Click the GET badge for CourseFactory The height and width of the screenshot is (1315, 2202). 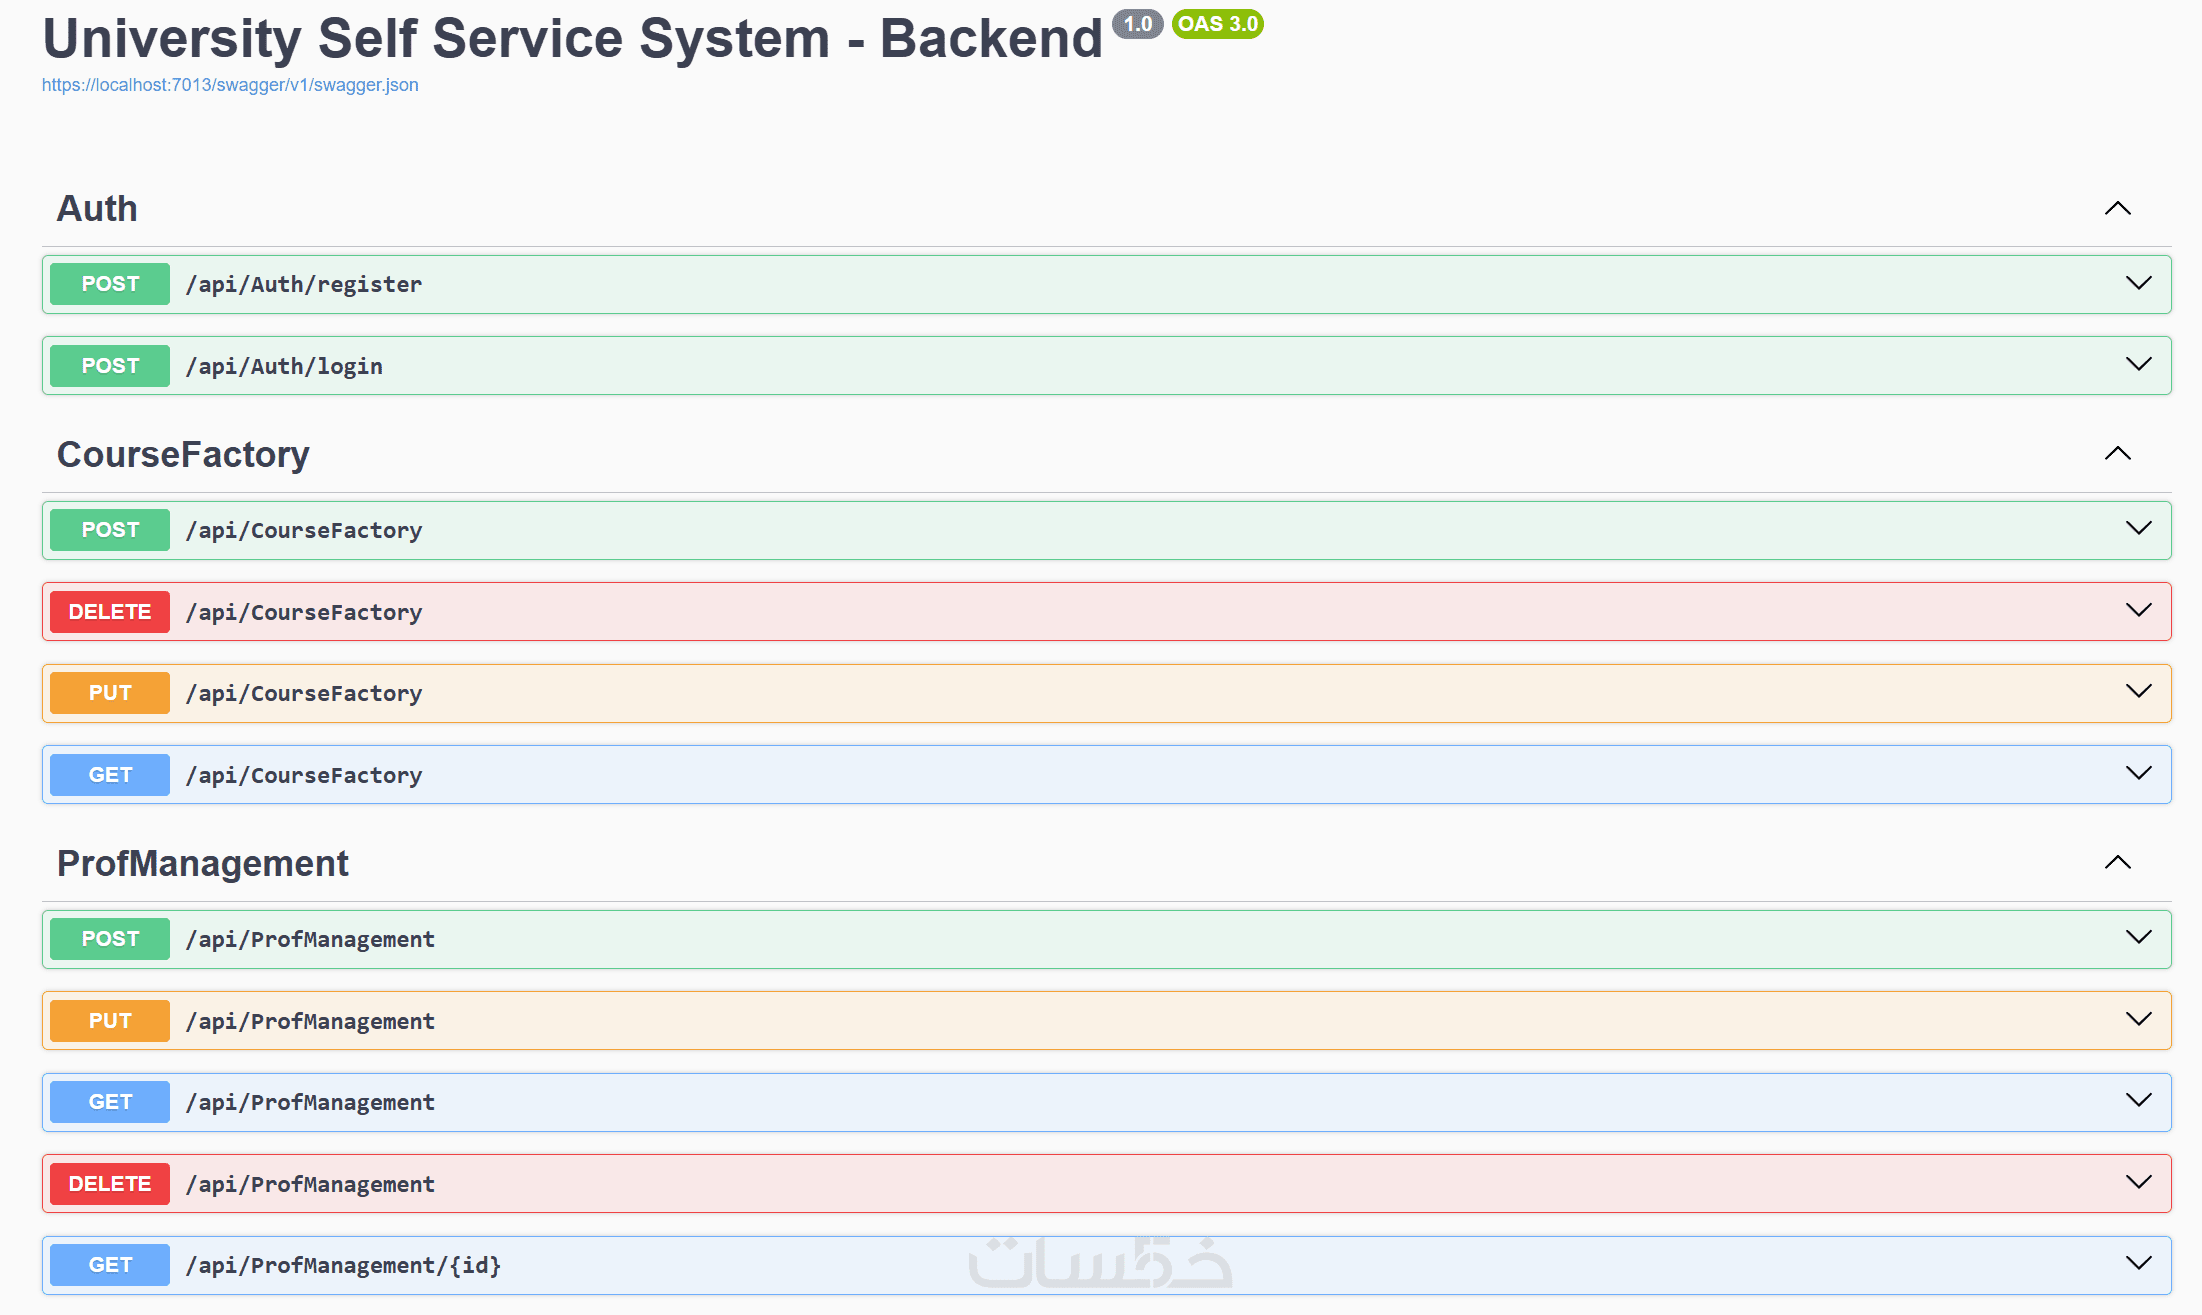pos(110,775)
